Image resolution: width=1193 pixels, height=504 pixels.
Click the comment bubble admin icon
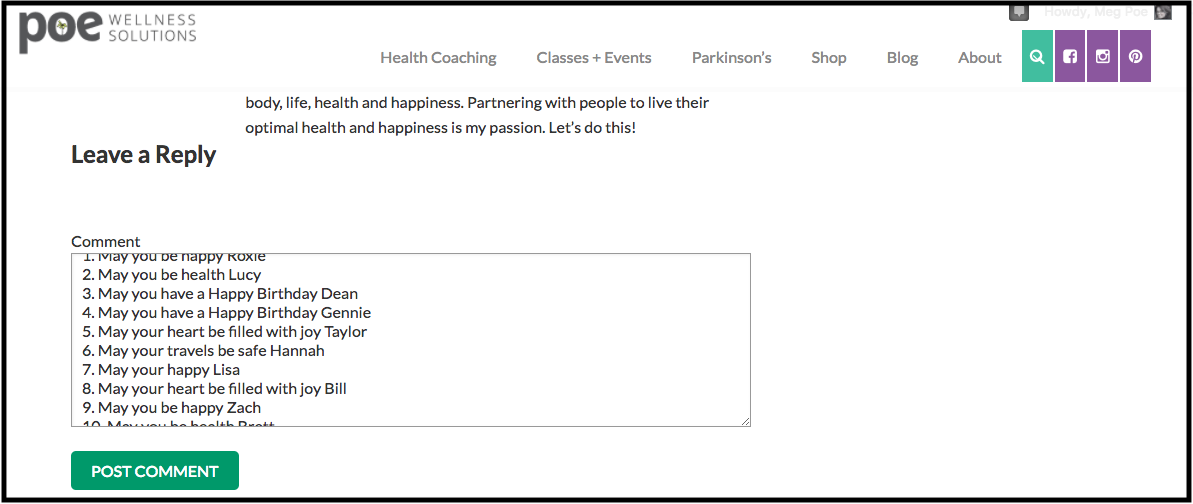click(1020, 12)
